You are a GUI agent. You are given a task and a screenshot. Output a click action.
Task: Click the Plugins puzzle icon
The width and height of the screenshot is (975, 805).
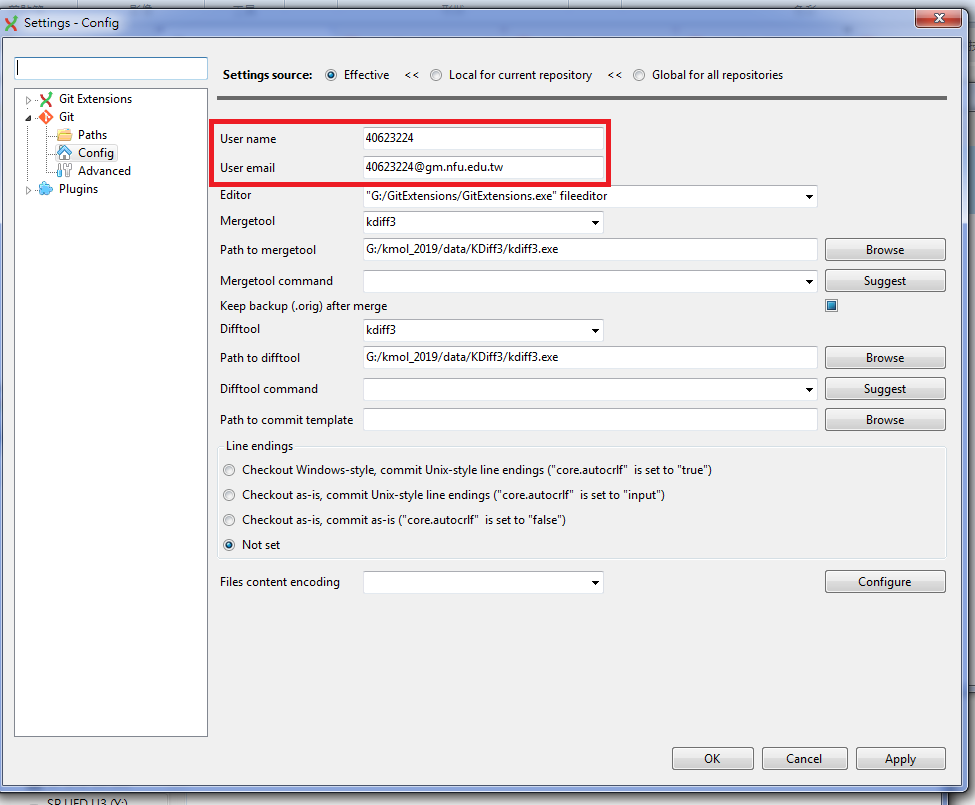46,189
